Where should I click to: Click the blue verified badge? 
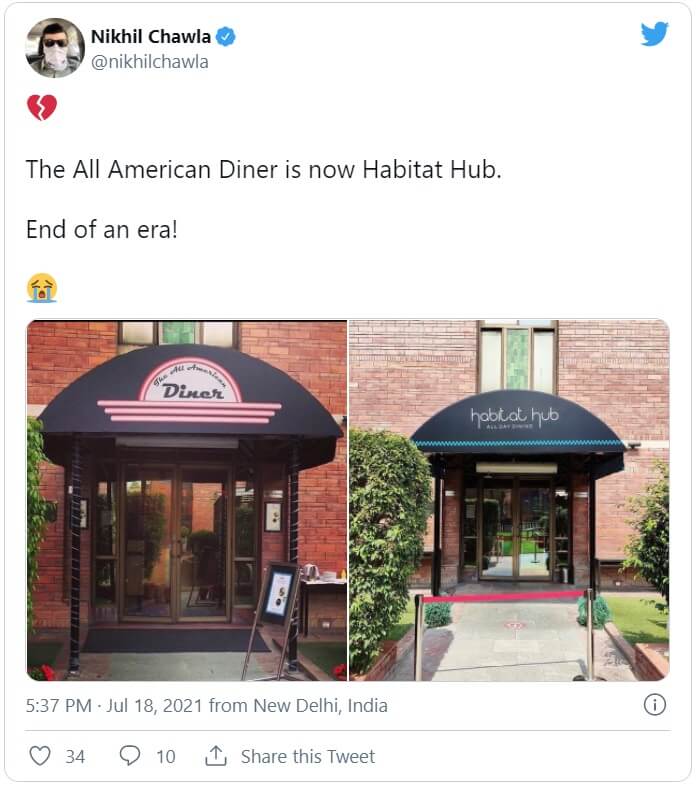(225, 37)
